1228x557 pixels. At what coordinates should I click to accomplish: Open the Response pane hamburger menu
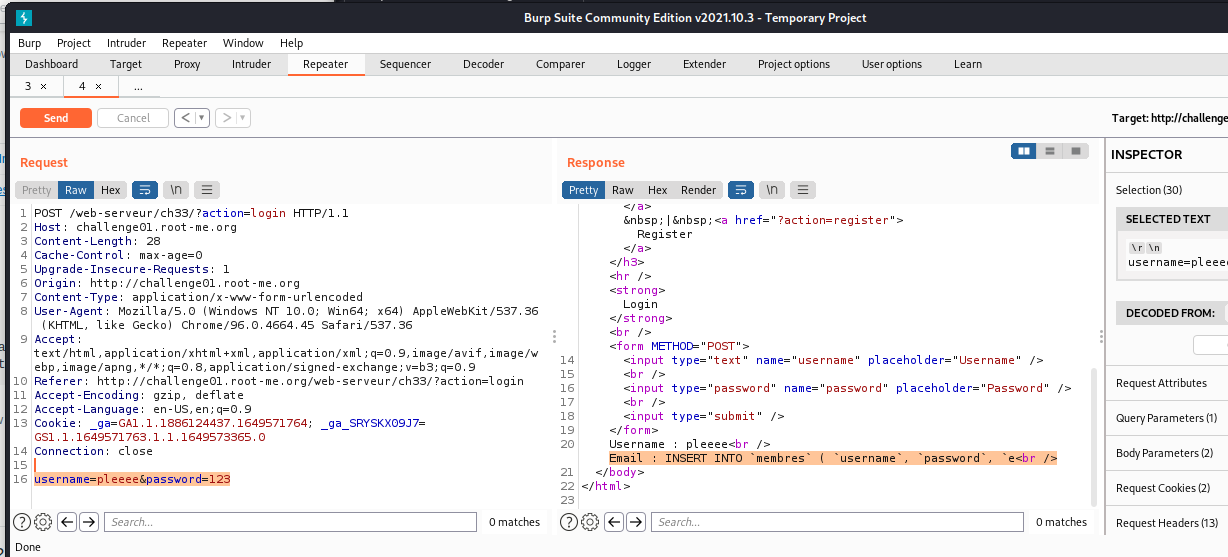point(803,190)
